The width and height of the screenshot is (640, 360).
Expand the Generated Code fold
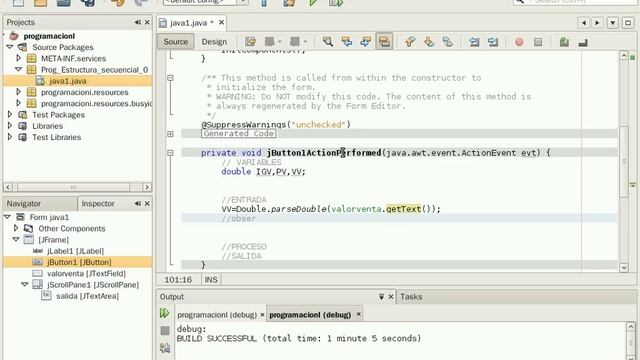(x=170, y=134)
